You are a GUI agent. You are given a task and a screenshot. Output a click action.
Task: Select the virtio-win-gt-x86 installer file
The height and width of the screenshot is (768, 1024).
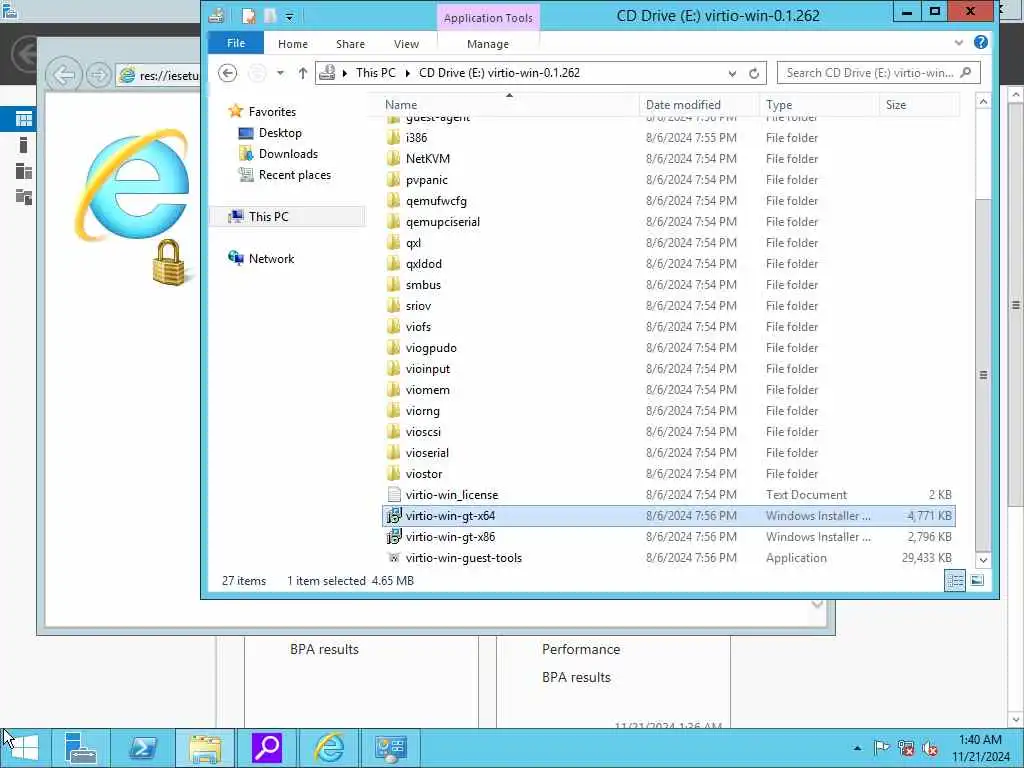pyautogui.click(x=450, y=537)
